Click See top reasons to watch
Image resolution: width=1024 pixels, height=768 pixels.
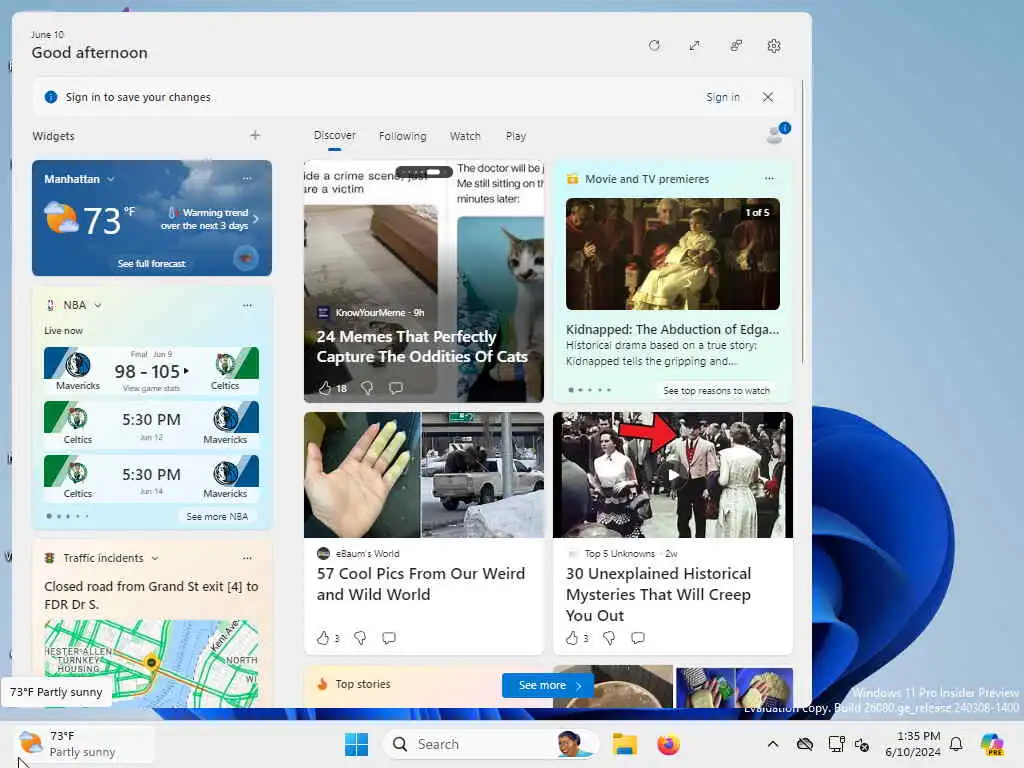coord(716,391)
